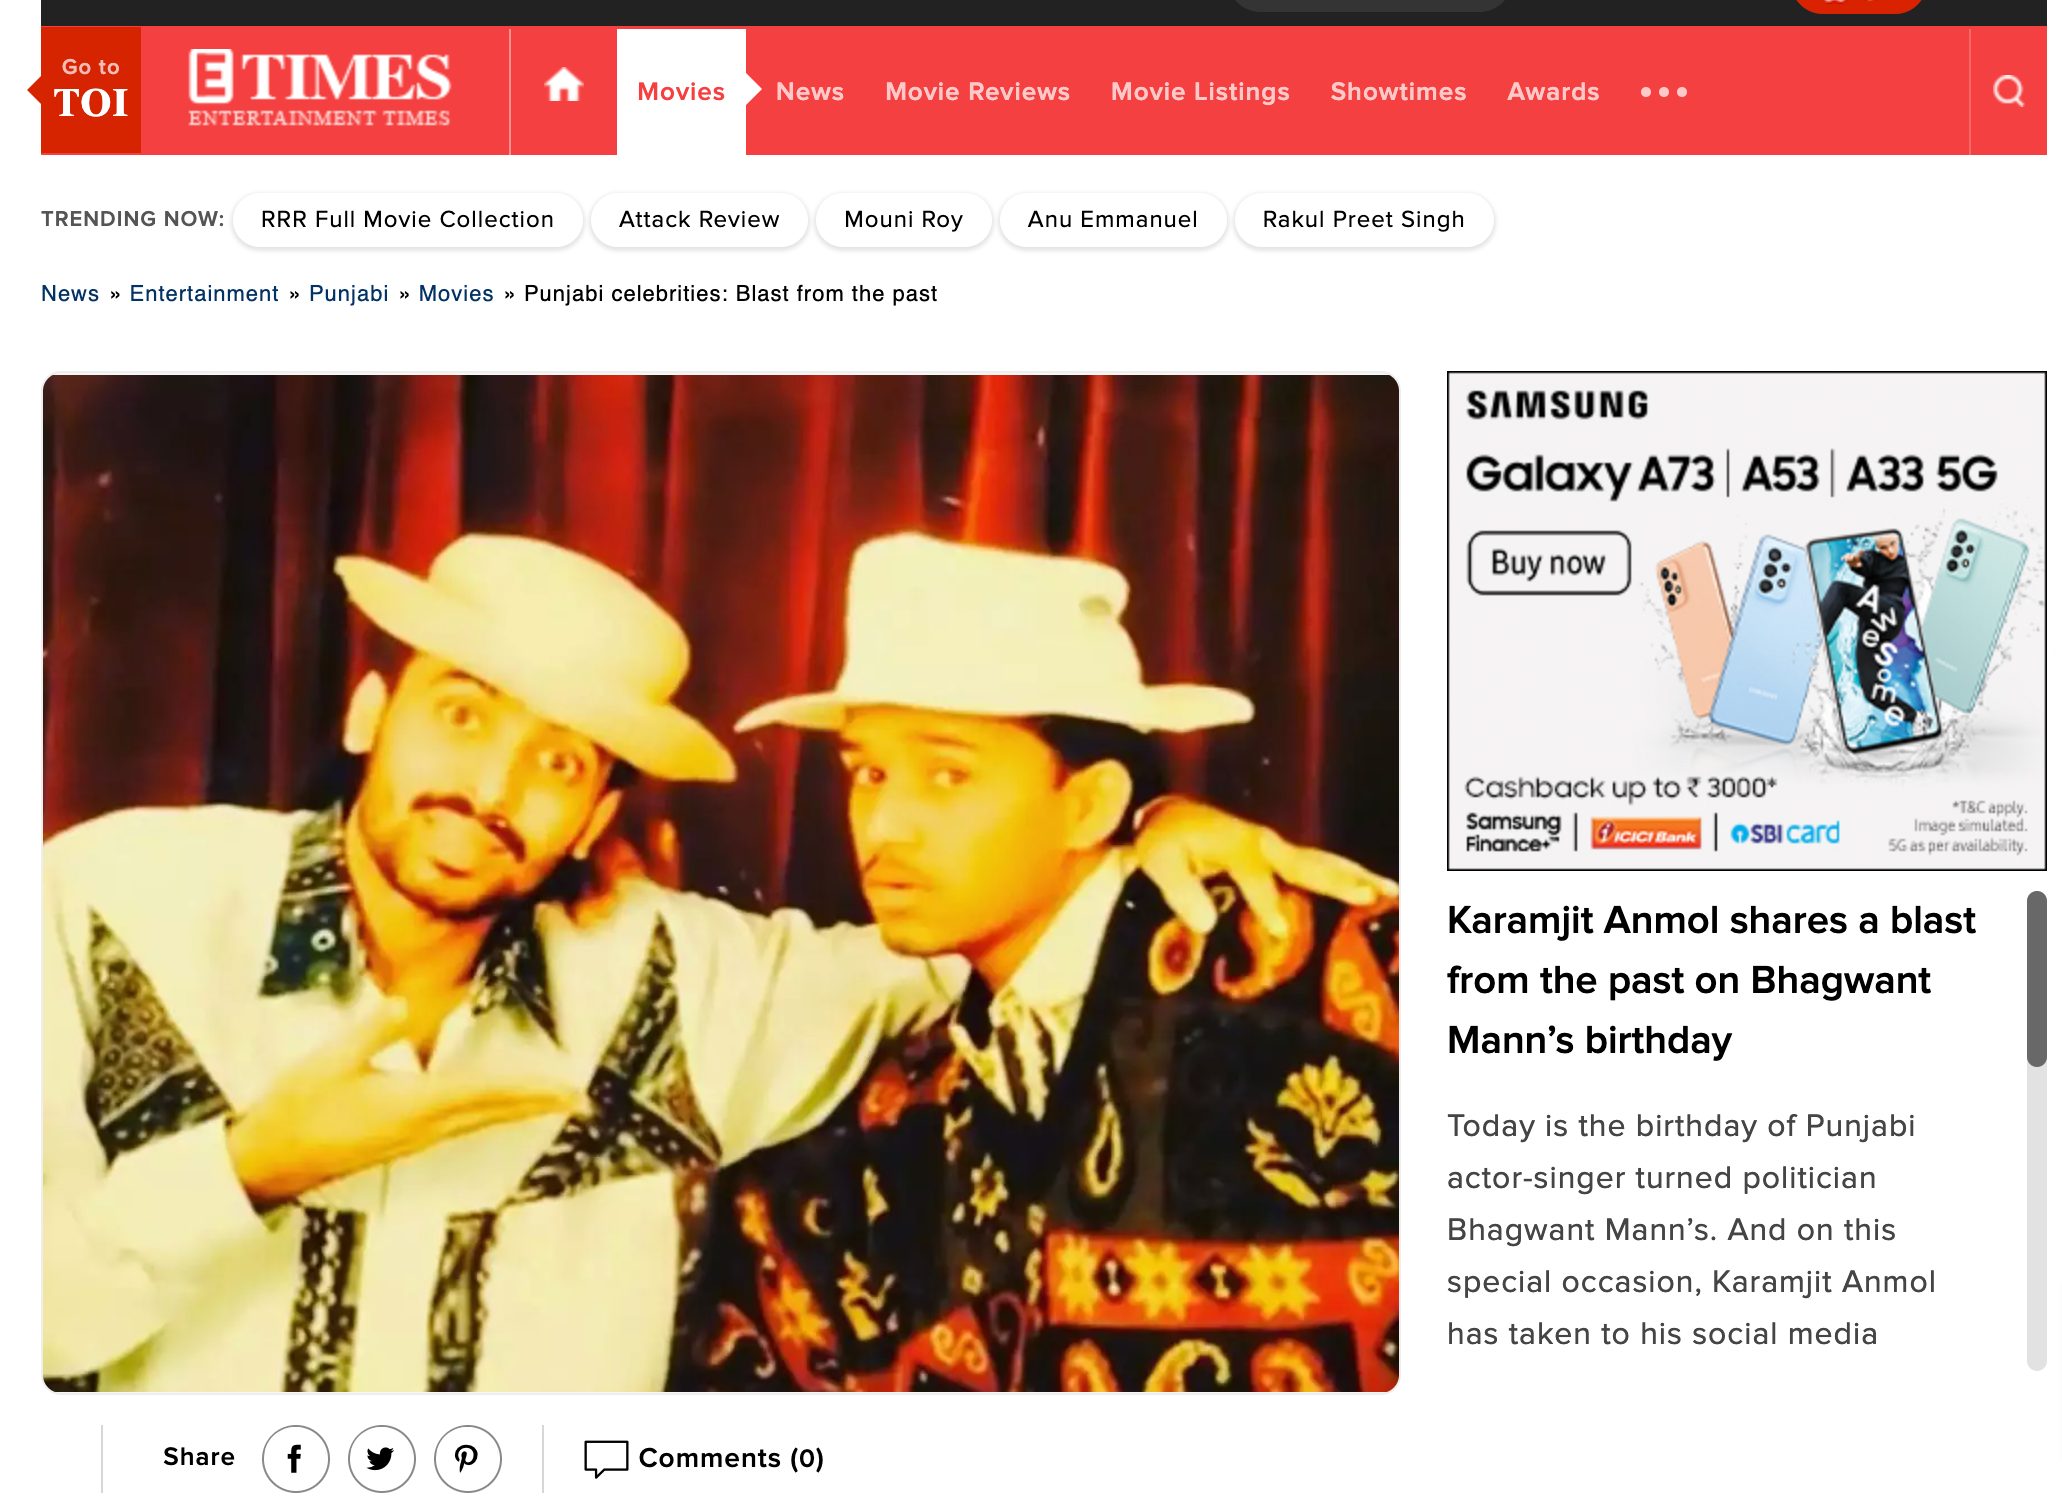Open the Karamjit Anmol throwback photo
Viewport: 2062px width, 1496px height.
pyautogui.click(x=720, y=883)
